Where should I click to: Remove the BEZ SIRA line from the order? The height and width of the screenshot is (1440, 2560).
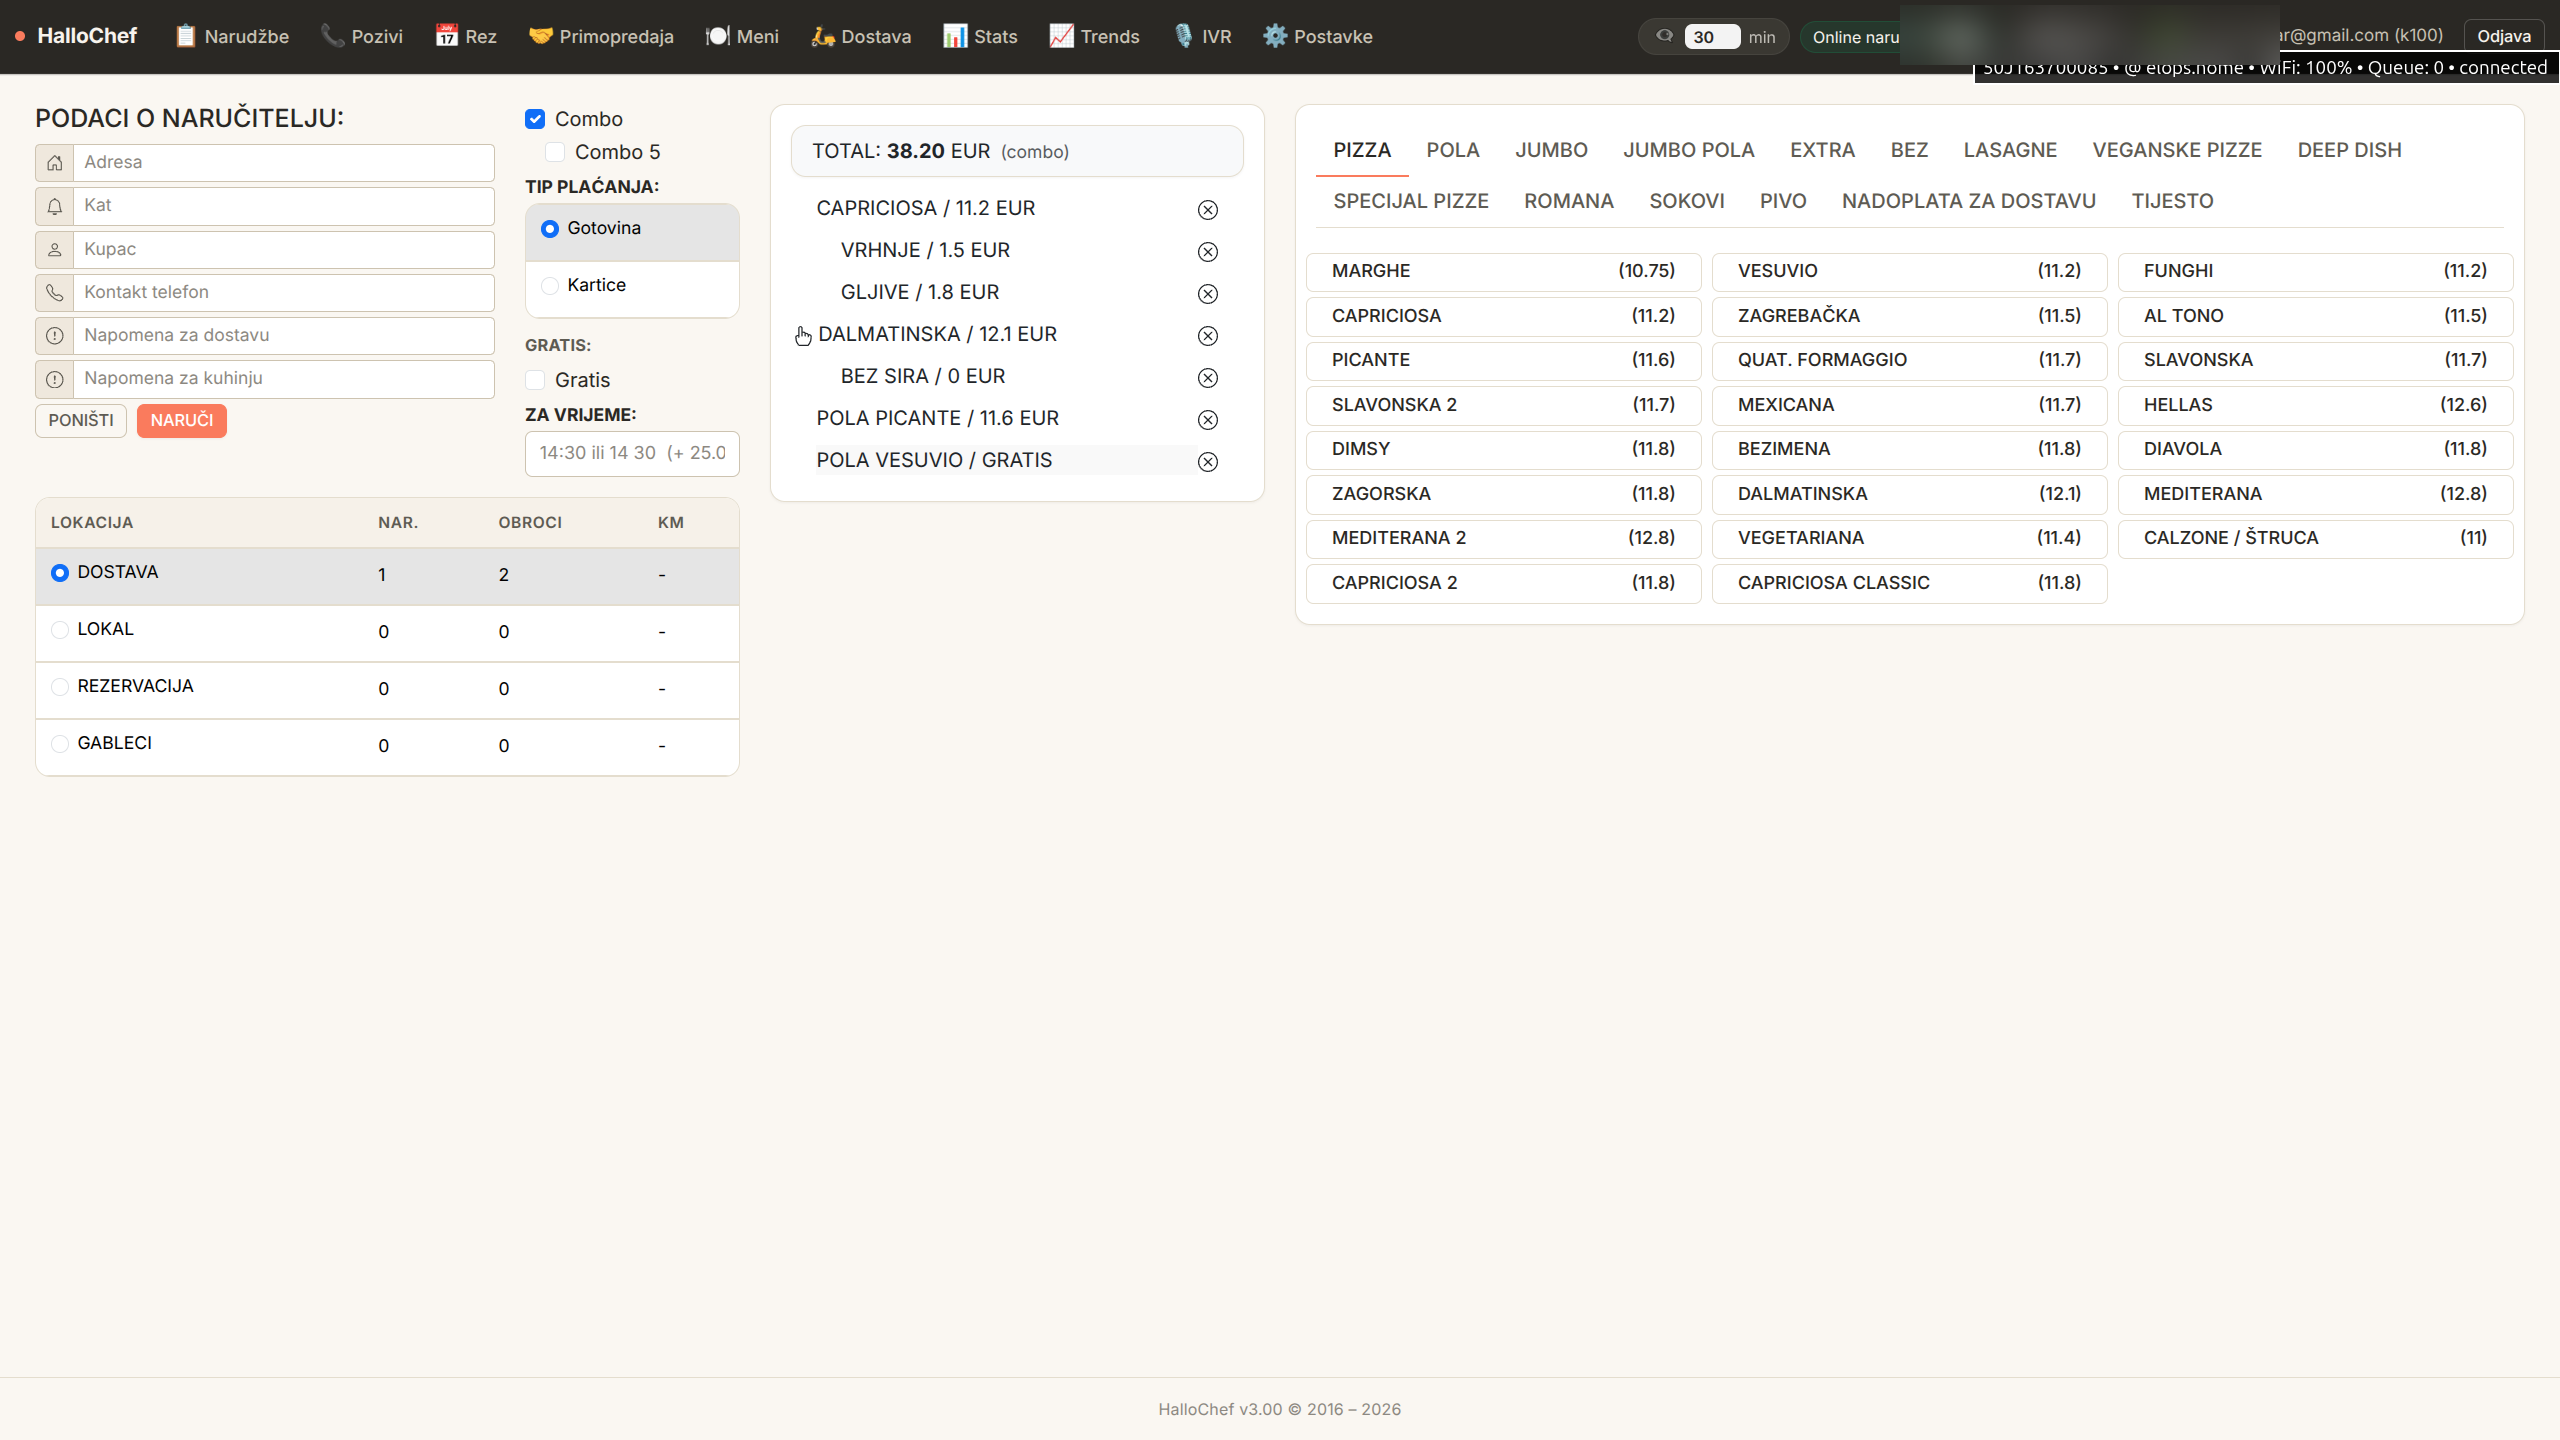tap(1208, 378)
